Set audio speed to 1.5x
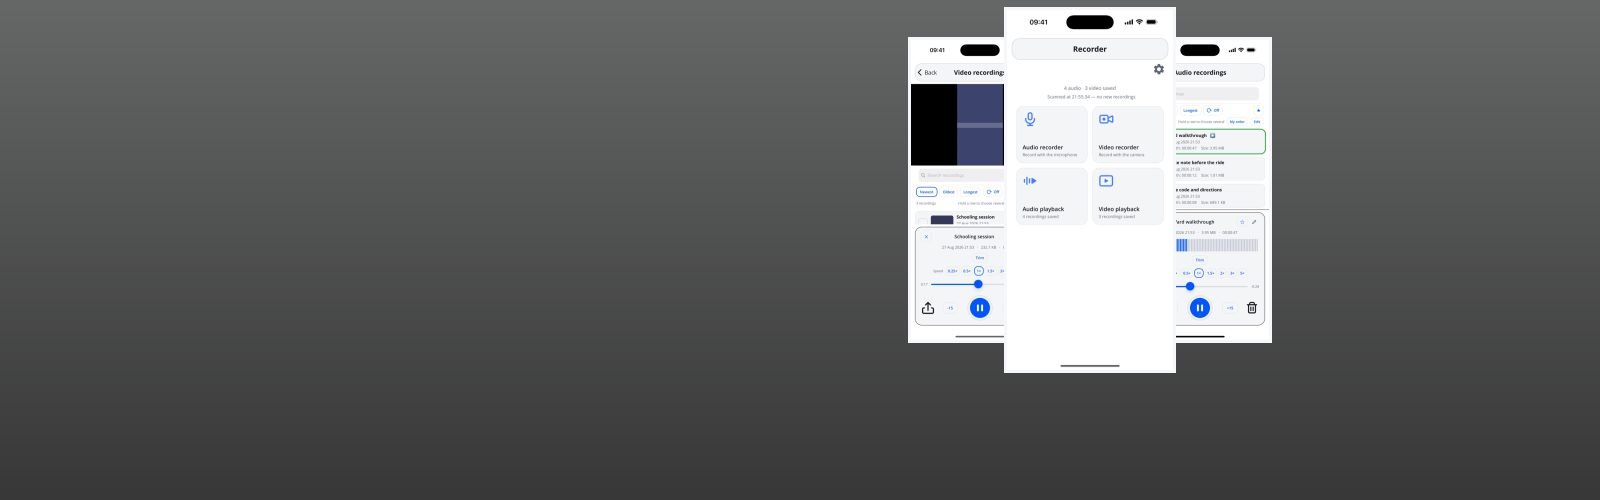Image resolution: width=1600 pixels, height=500 pixels. click(x=1210, y=273)
